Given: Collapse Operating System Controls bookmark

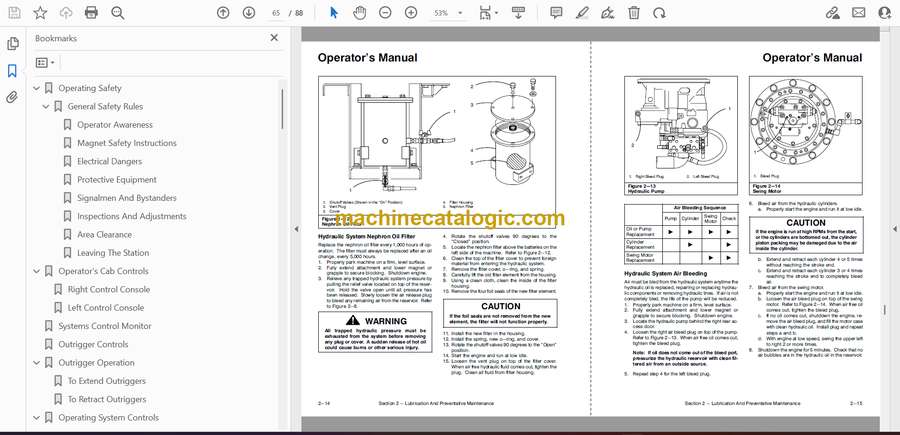Looking at the screenshot, I should click(x=37, y=418).
